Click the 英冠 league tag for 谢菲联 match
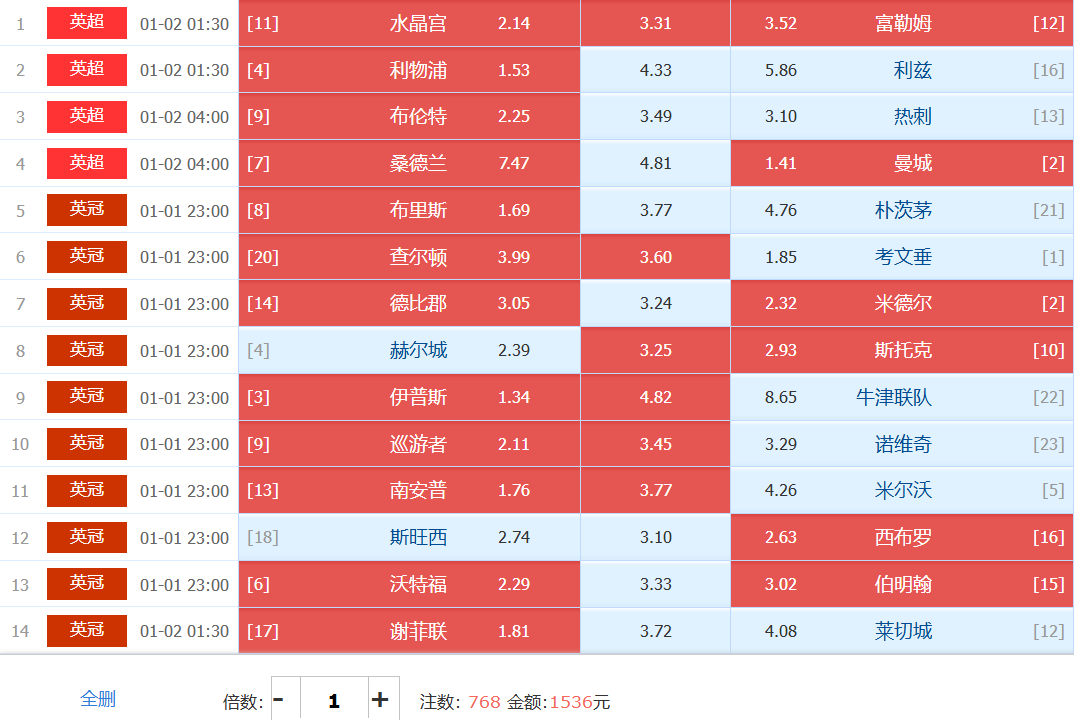1074x720 pixels. [87, 631]
